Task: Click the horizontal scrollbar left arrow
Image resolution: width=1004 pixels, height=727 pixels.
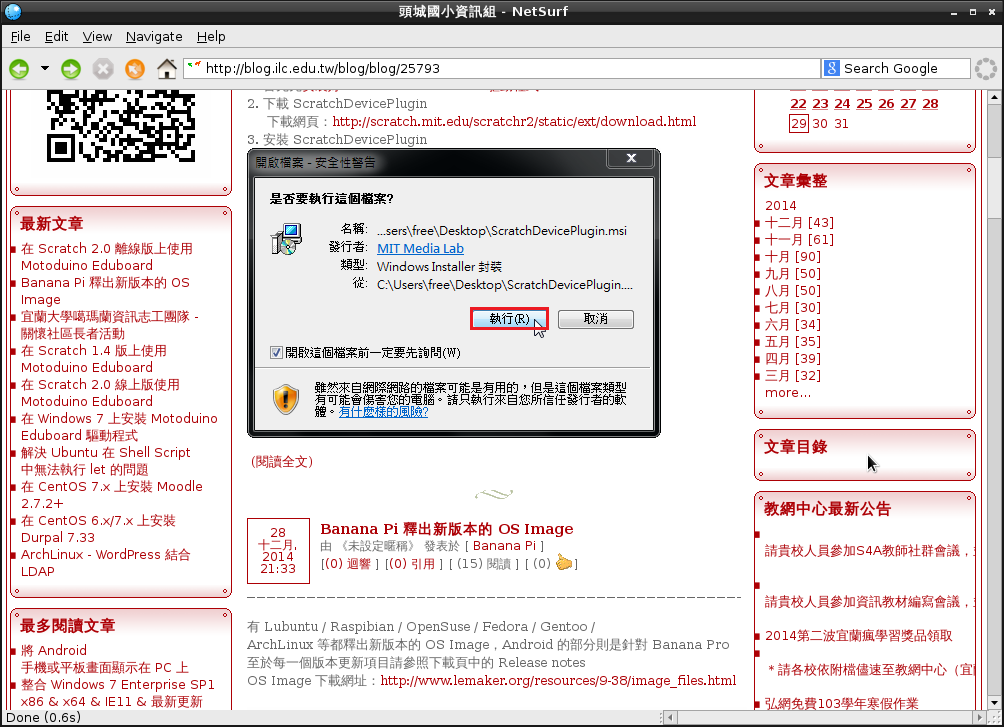Action: (x=670, y=717)
